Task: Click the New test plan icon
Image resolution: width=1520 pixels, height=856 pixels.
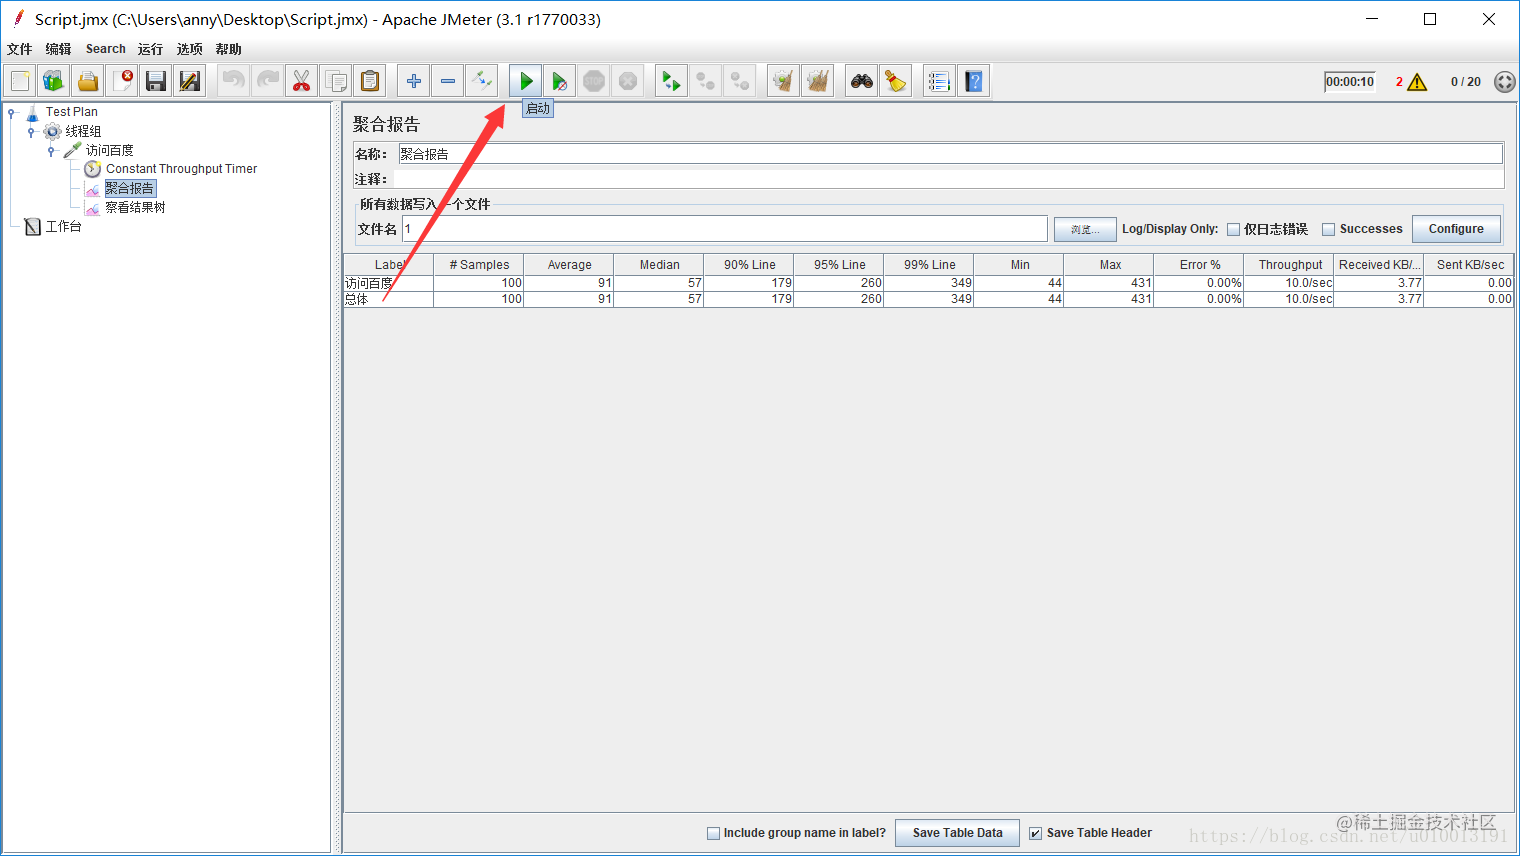Action: click(x=20, y=81)
